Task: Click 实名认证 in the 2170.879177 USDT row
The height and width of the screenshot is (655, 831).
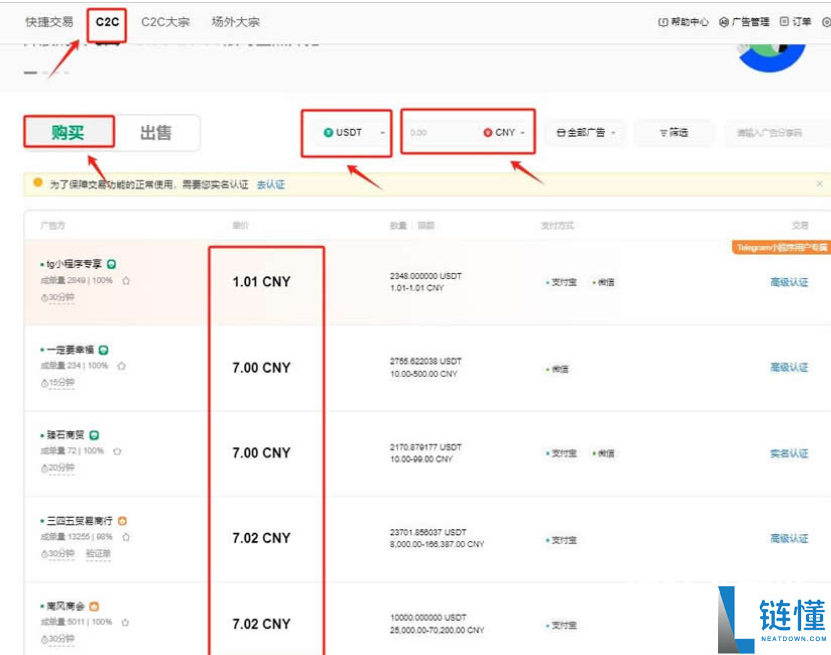Action: [x=789, y=453]
